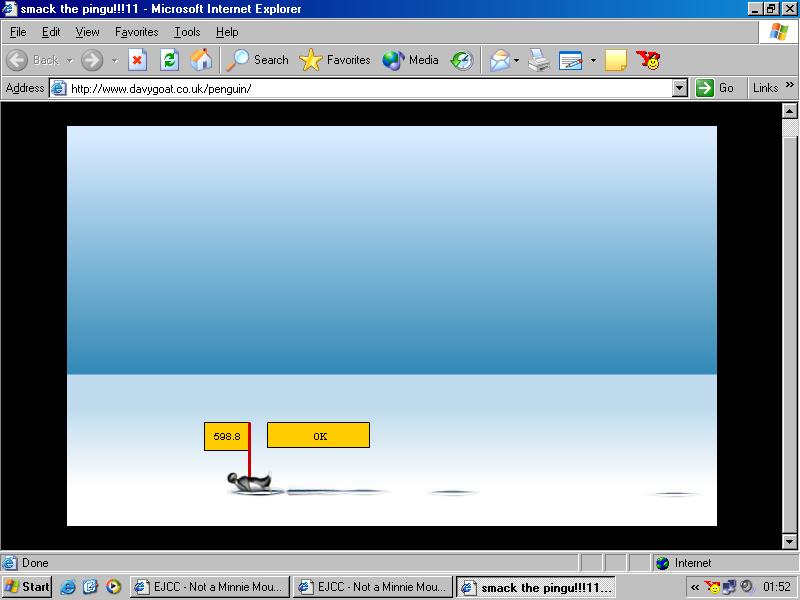
Task: Click the 01:52 system clock
Action: coord(777,587)
